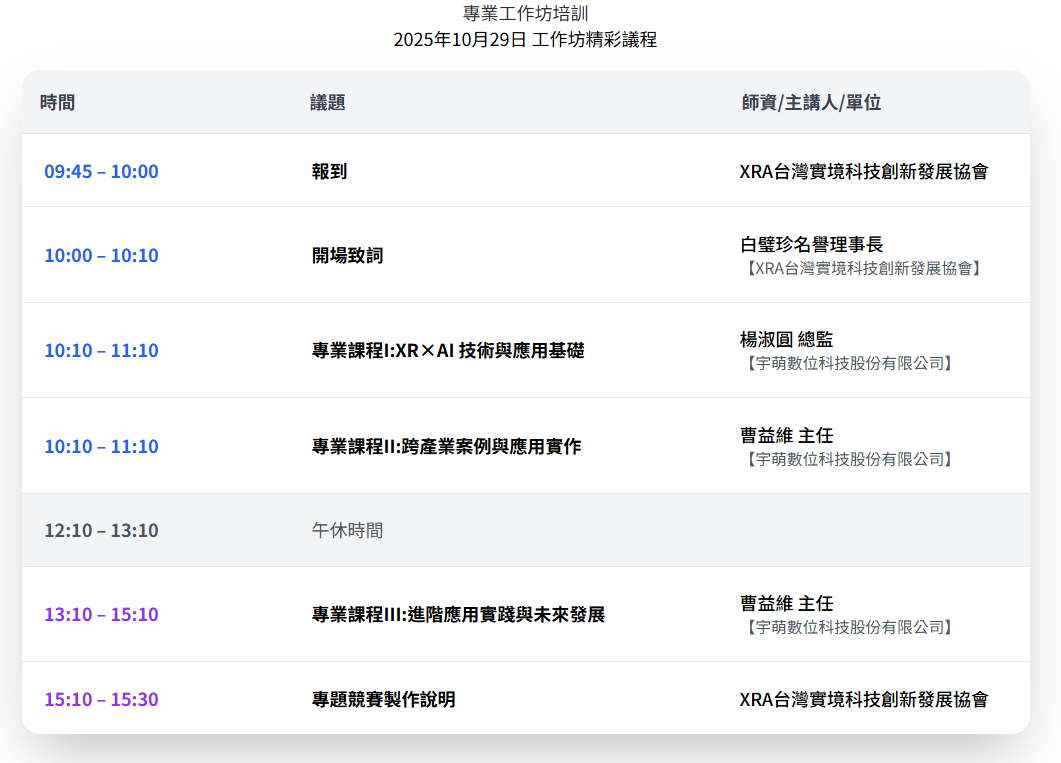Image resolution: width=1061 pixels, height=763 pixels.
Task: Click the 09:45 – 10:00 time slot
Action: pyautogui.click(x=101, y=171)
